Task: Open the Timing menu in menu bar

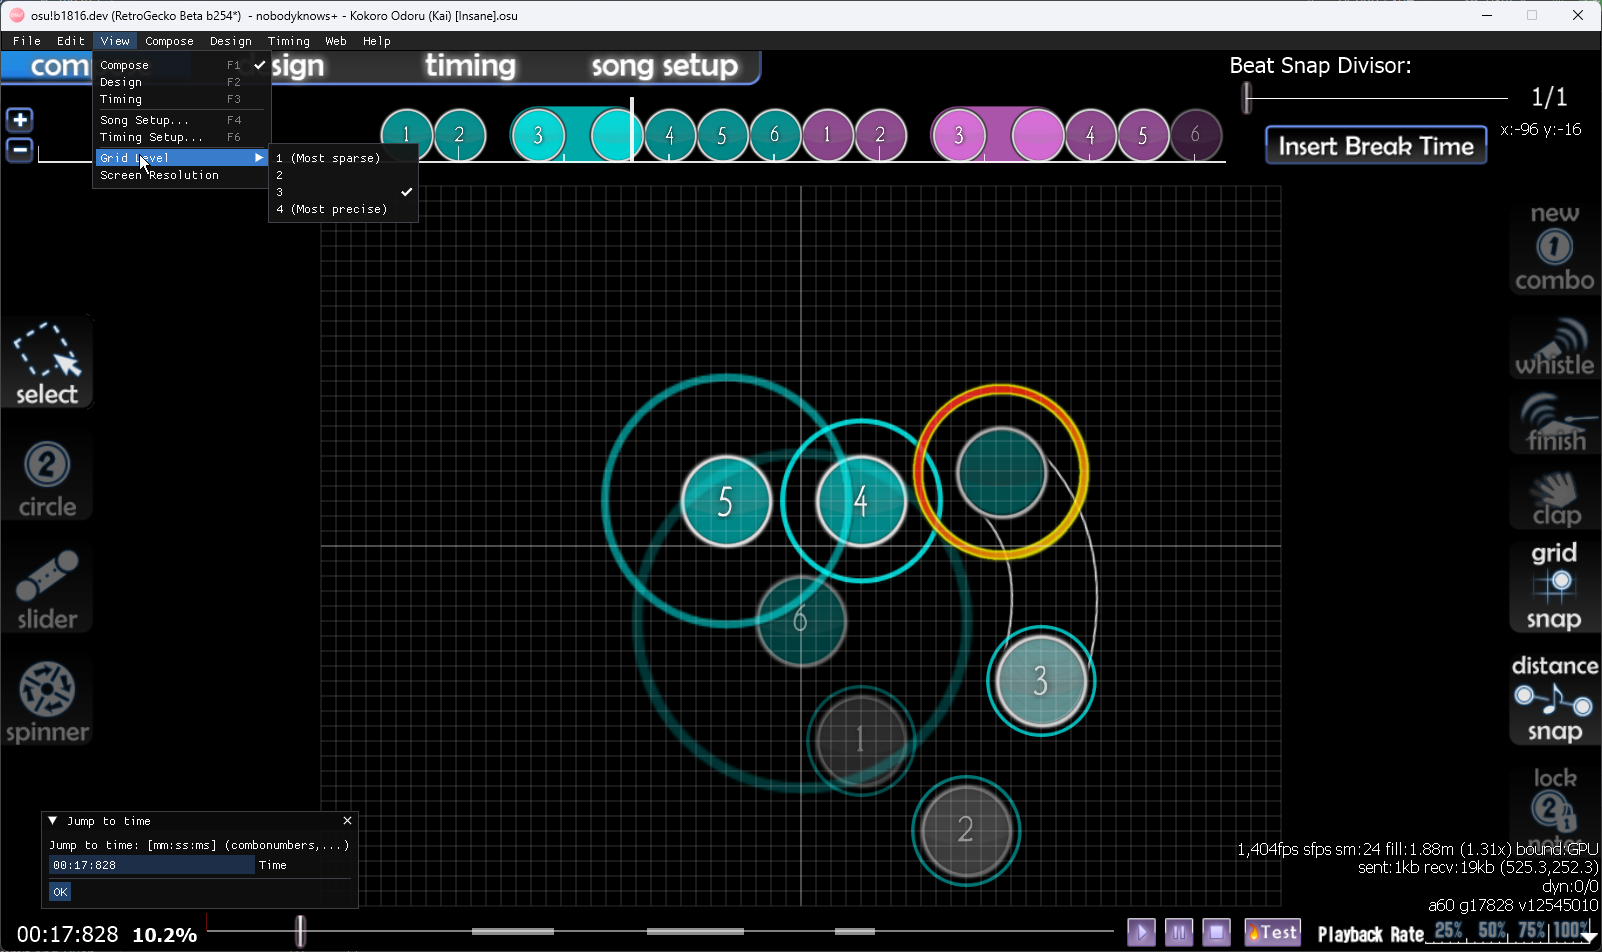Action: tap(288, 41)
